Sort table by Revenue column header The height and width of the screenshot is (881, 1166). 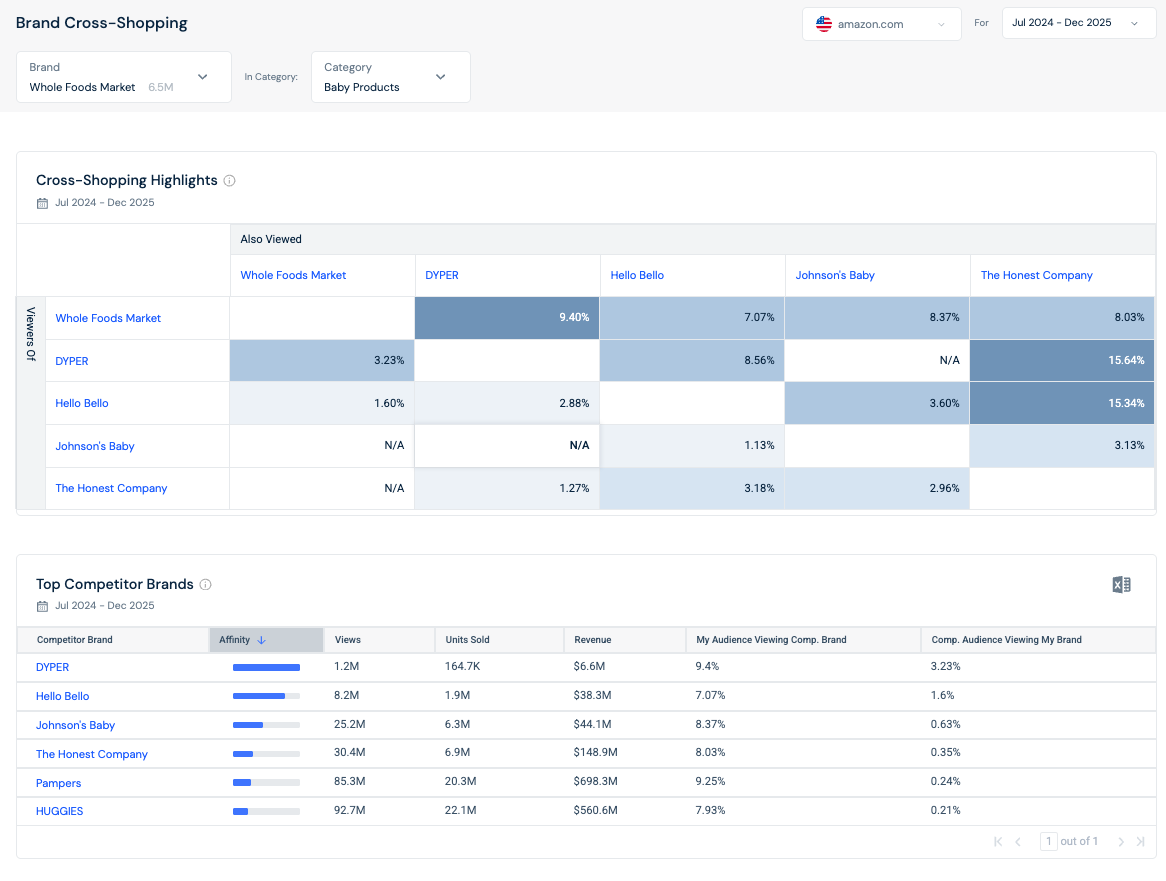(x=593, y=640)
